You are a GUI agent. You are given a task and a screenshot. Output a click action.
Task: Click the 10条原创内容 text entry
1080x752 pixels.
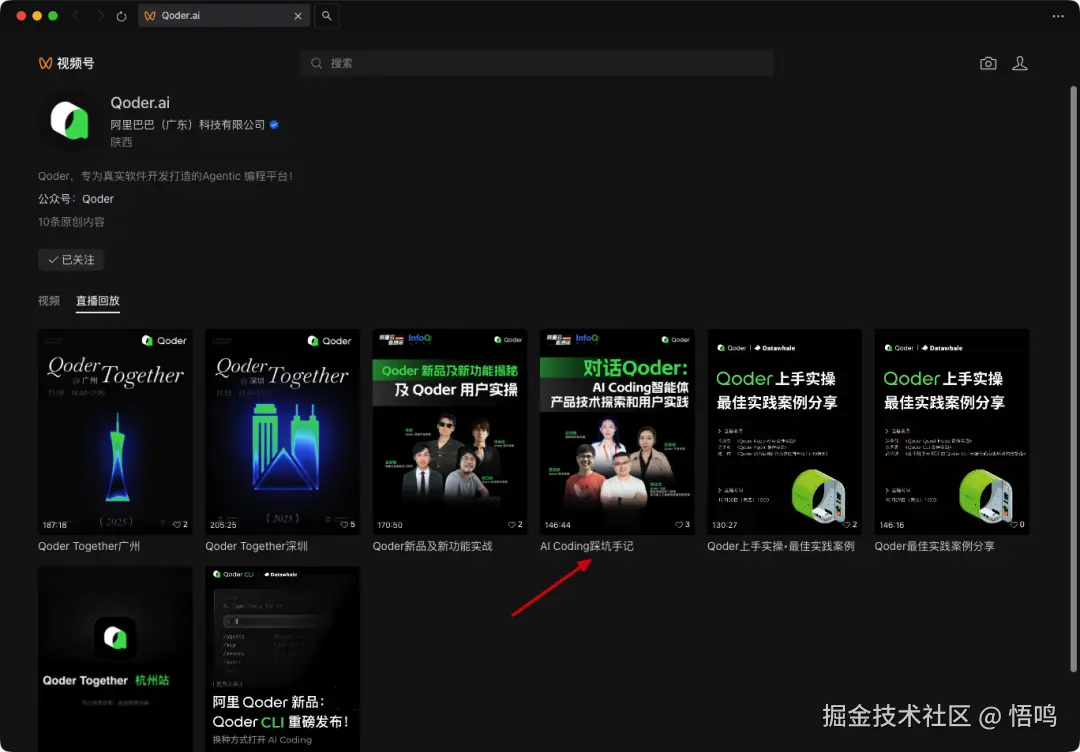pos(73,222)
